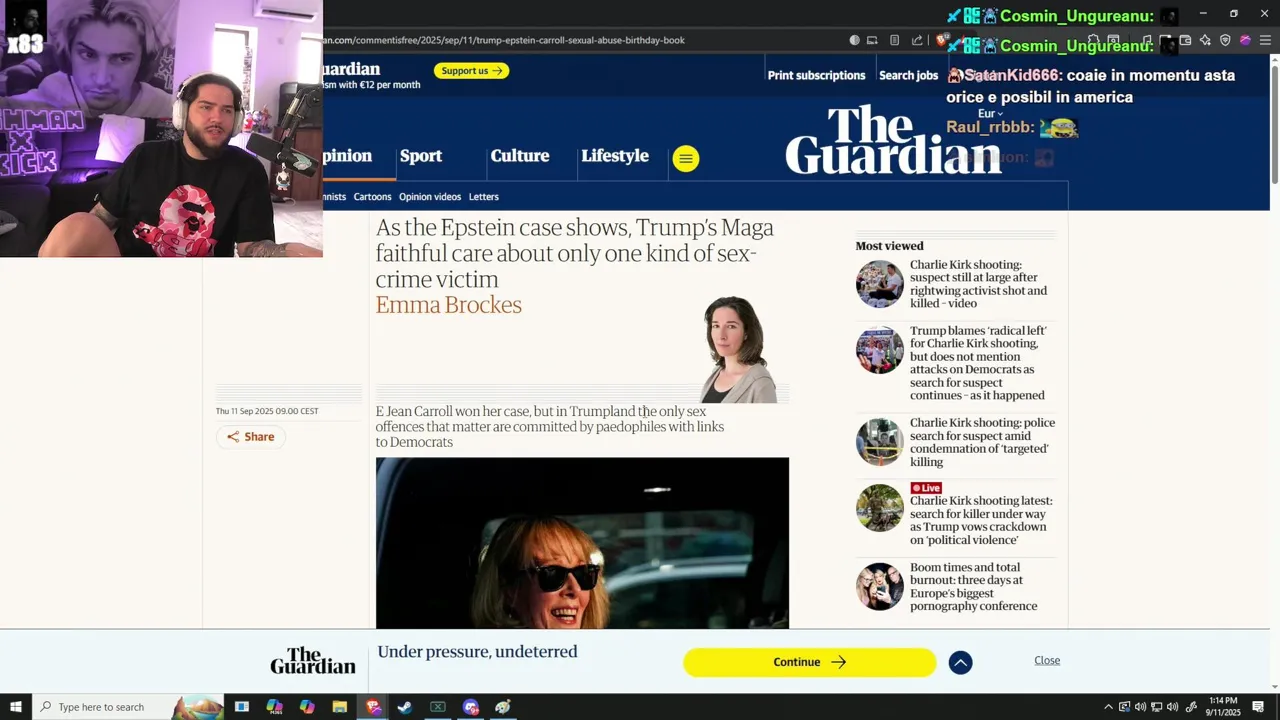Launch Microsoft 365 from taskbar
Viewport: 1280px width, 720px height.
[x=274, y=707]
